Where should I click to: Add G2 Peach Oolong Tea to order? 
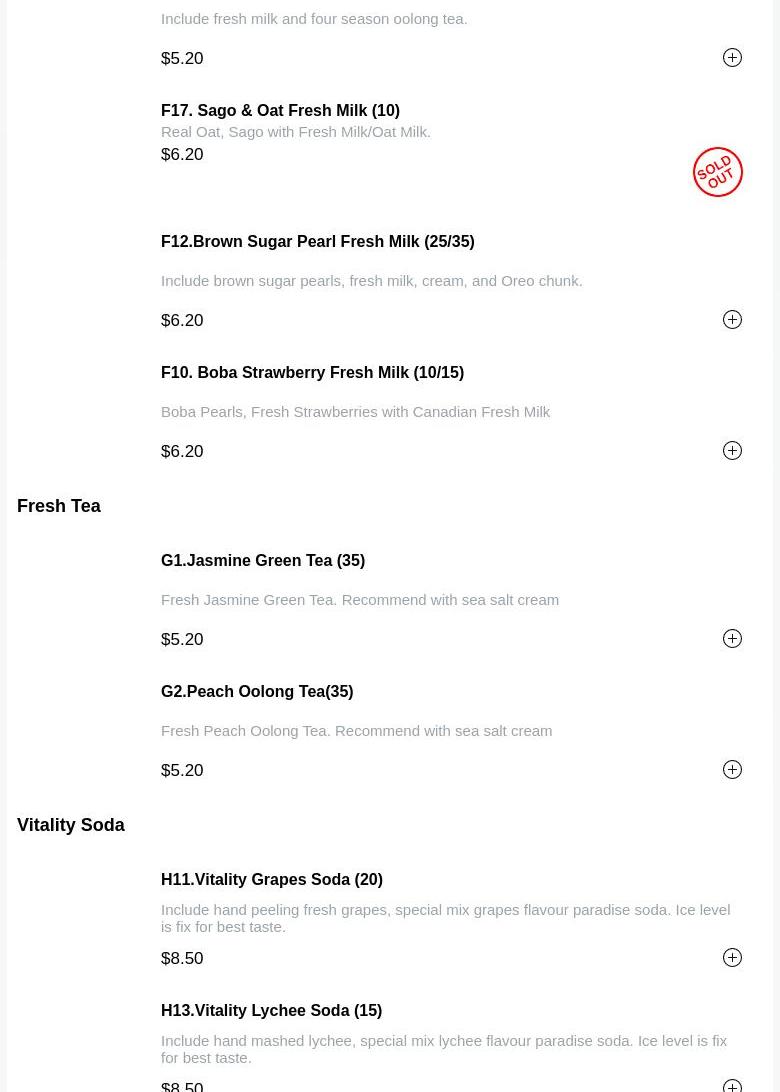(732, 770)
